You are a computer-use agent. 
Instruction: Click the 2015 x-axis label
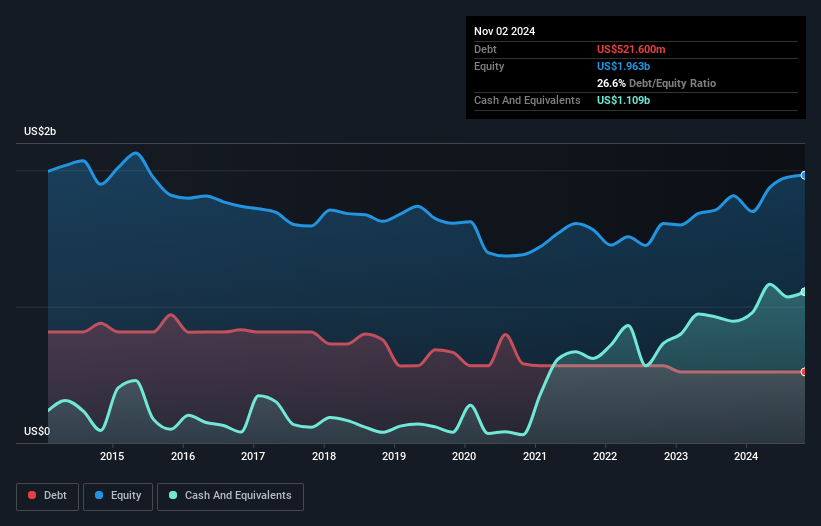pyautogui.click(x=112, y=456)
